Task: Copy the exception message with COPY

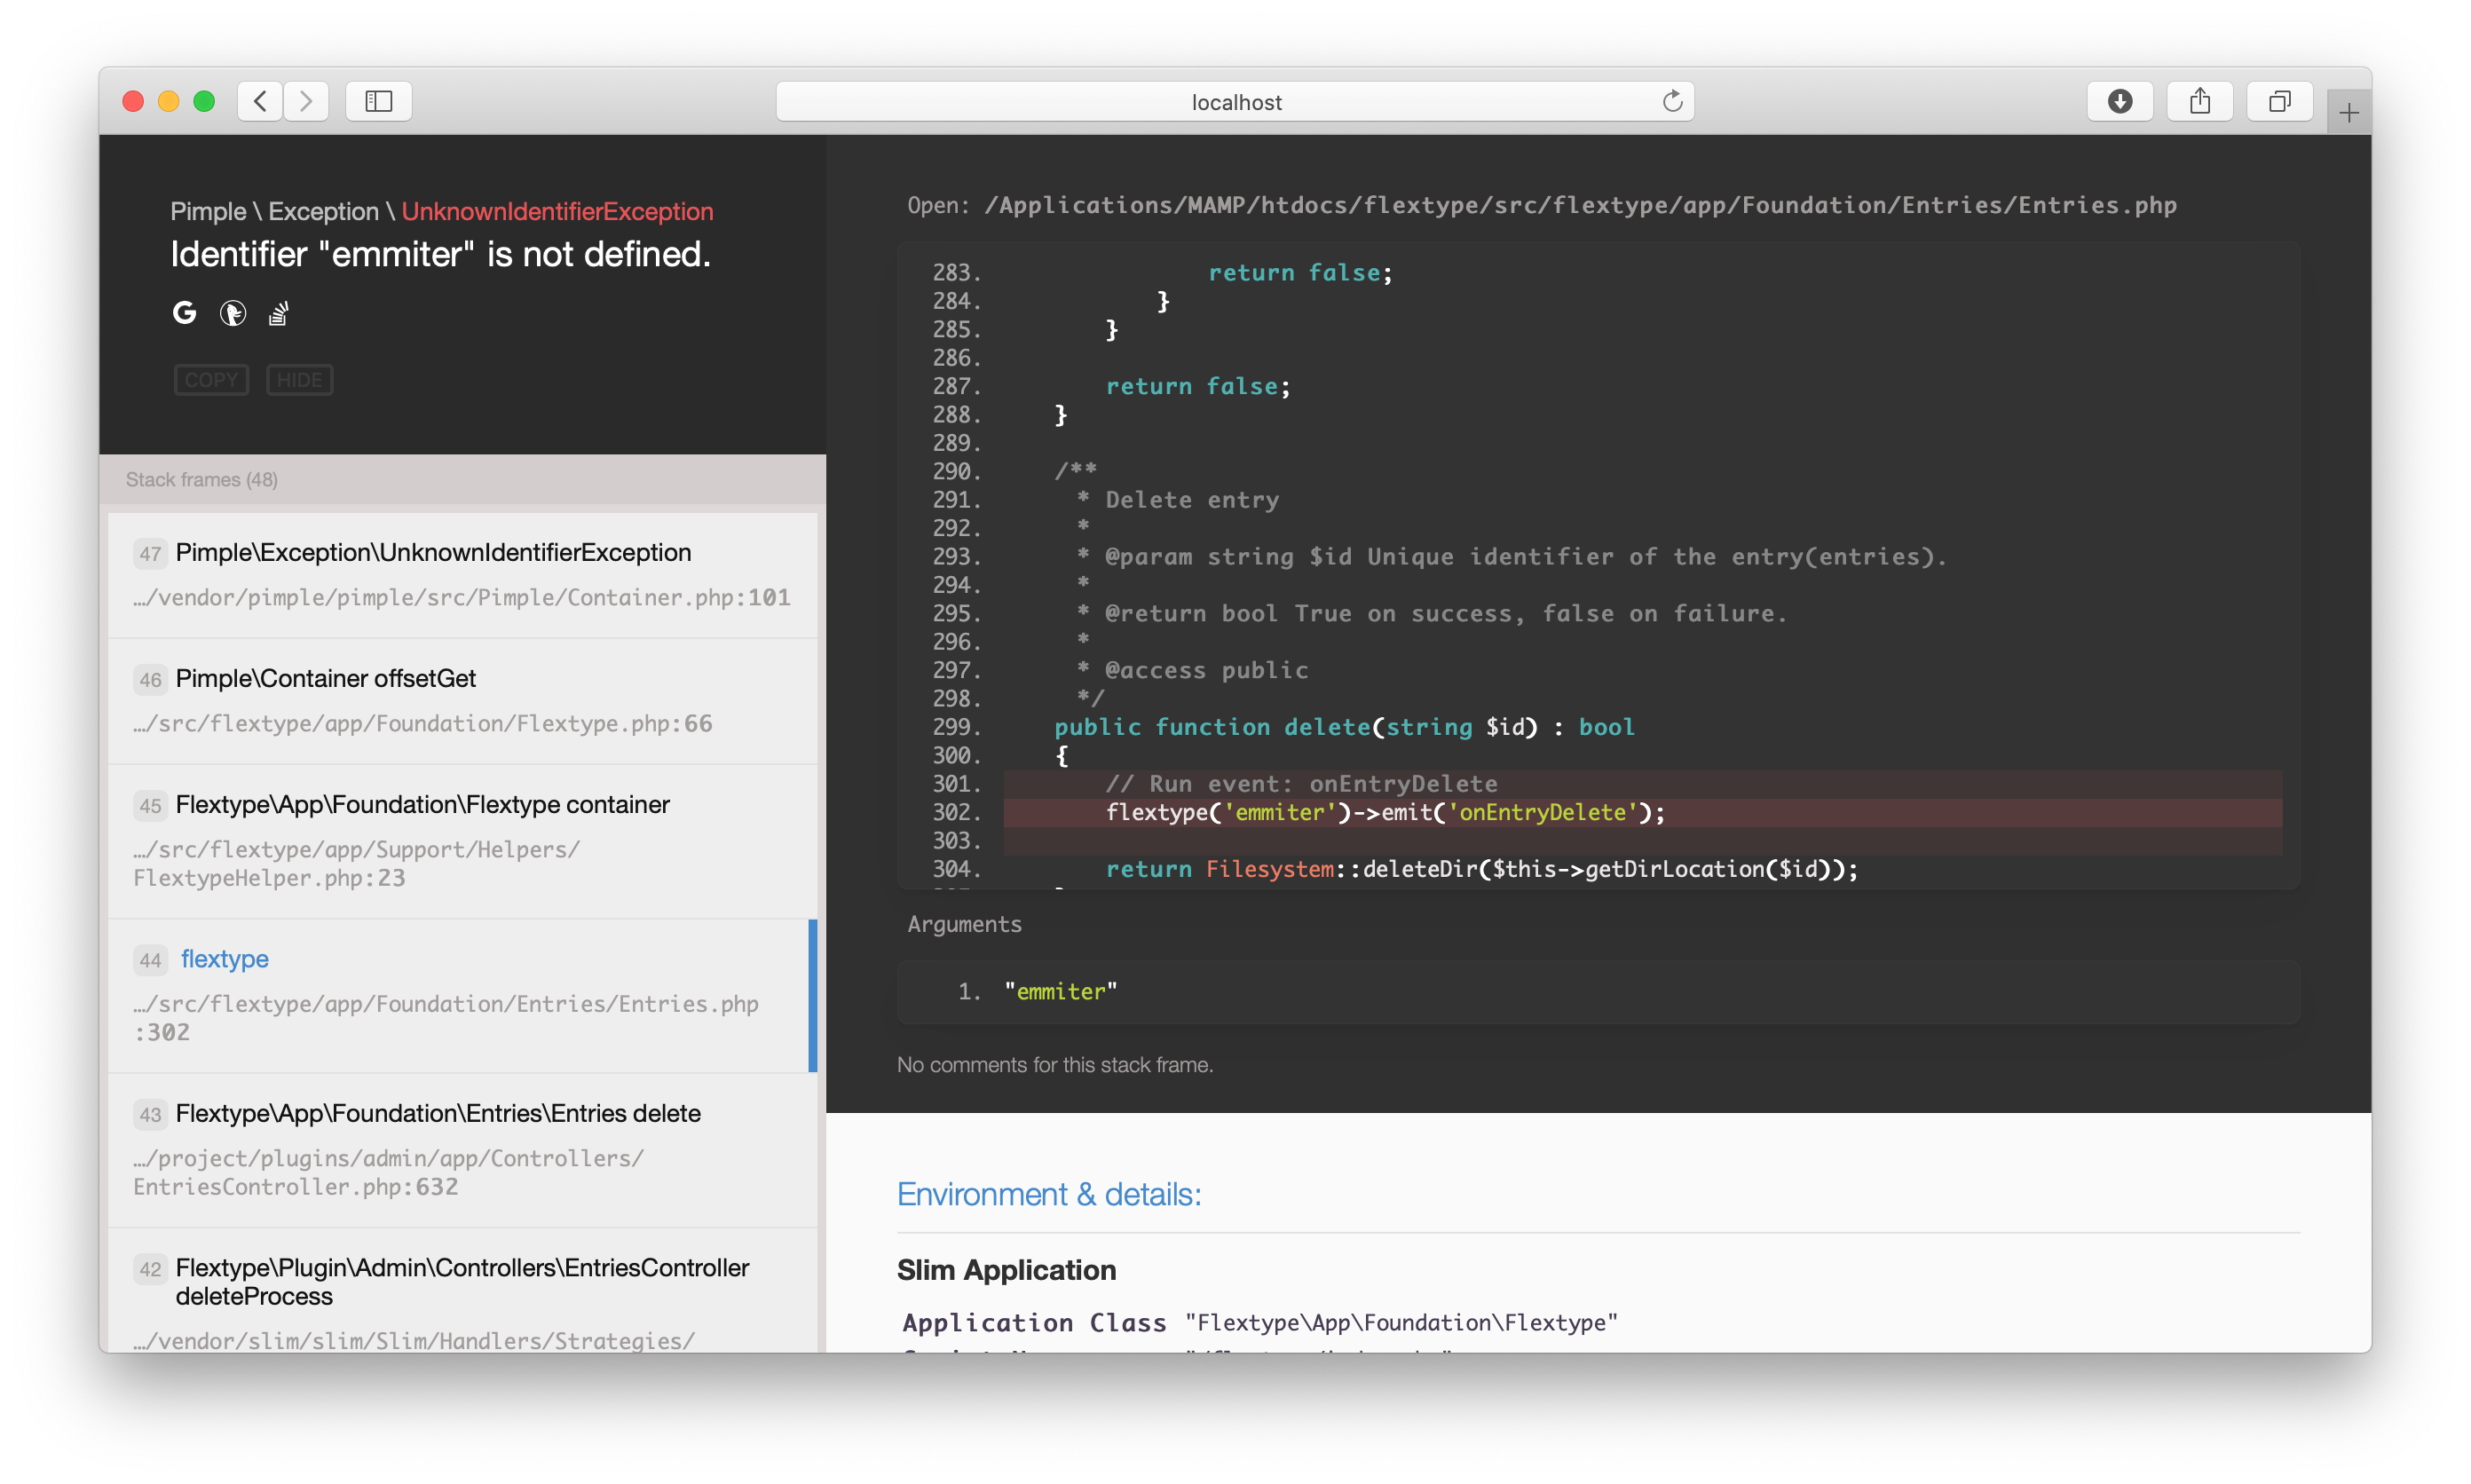Action: (211, 380)
